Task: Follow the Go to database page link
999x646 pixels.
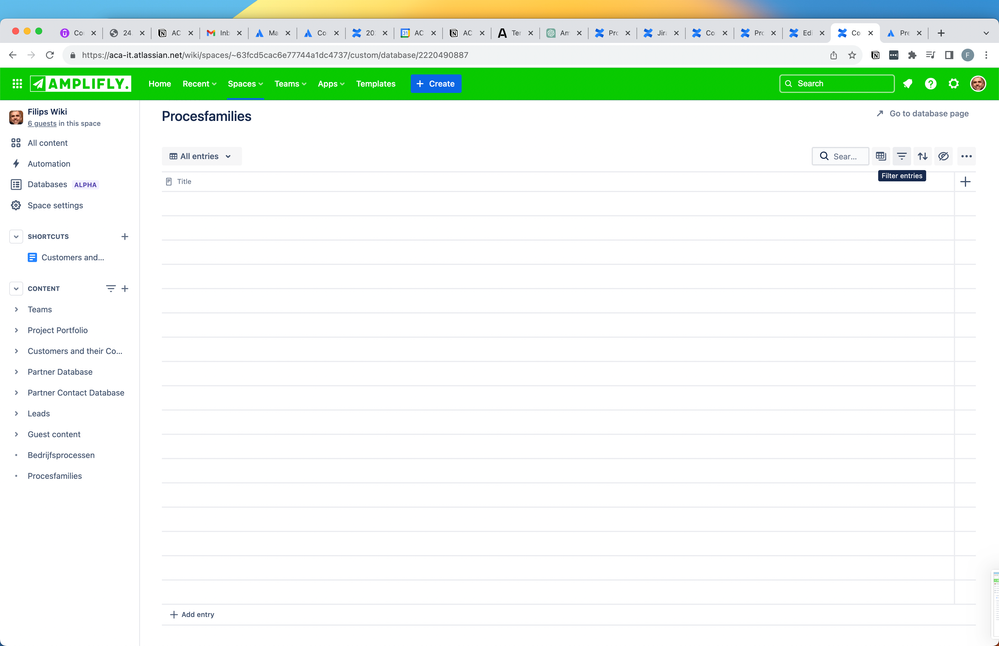Action: coord(923,113)
